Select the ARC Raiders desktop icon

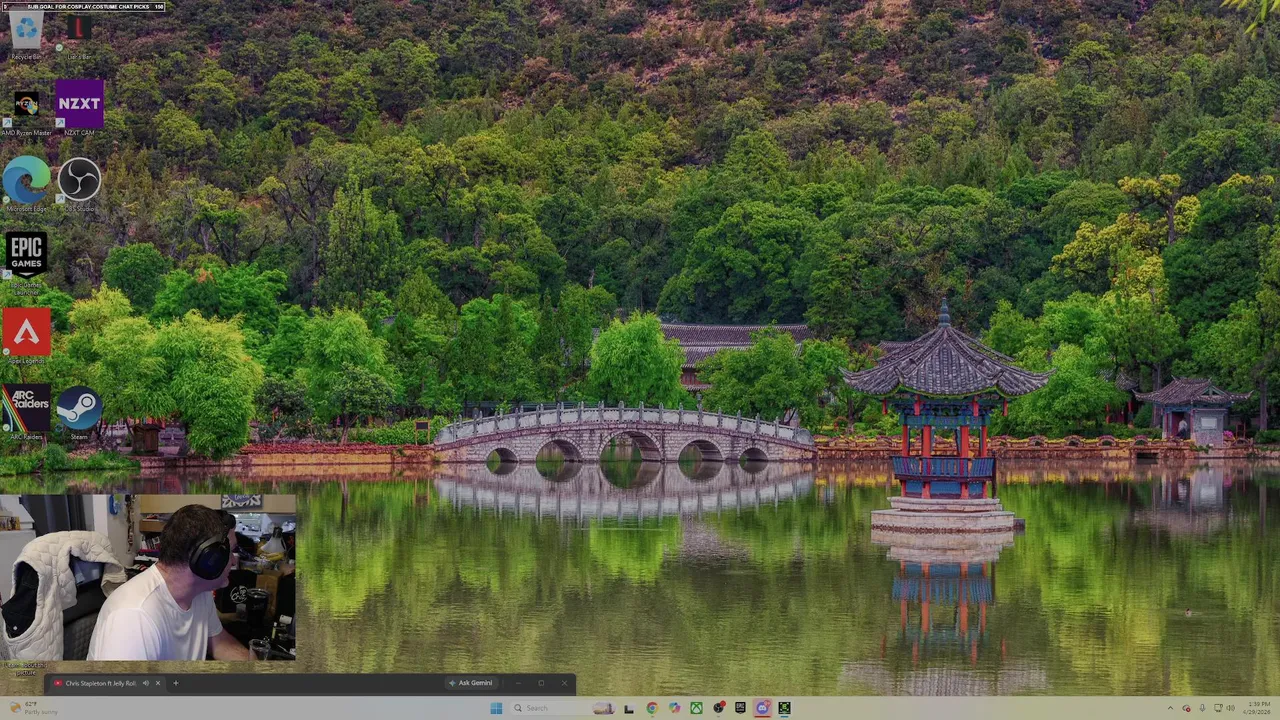click(26, 413)
